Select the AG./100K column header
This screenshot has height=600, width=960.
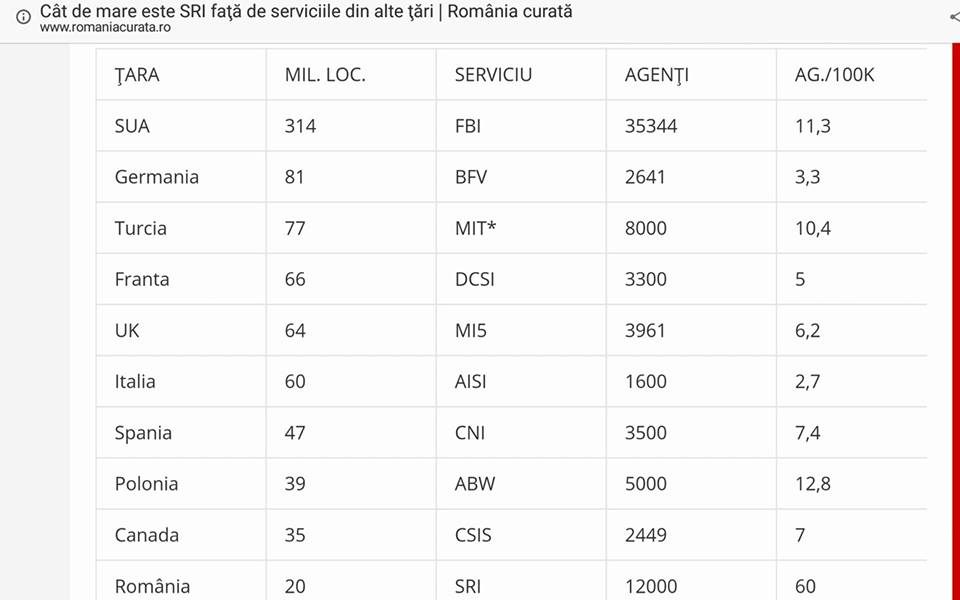(835, 75)
